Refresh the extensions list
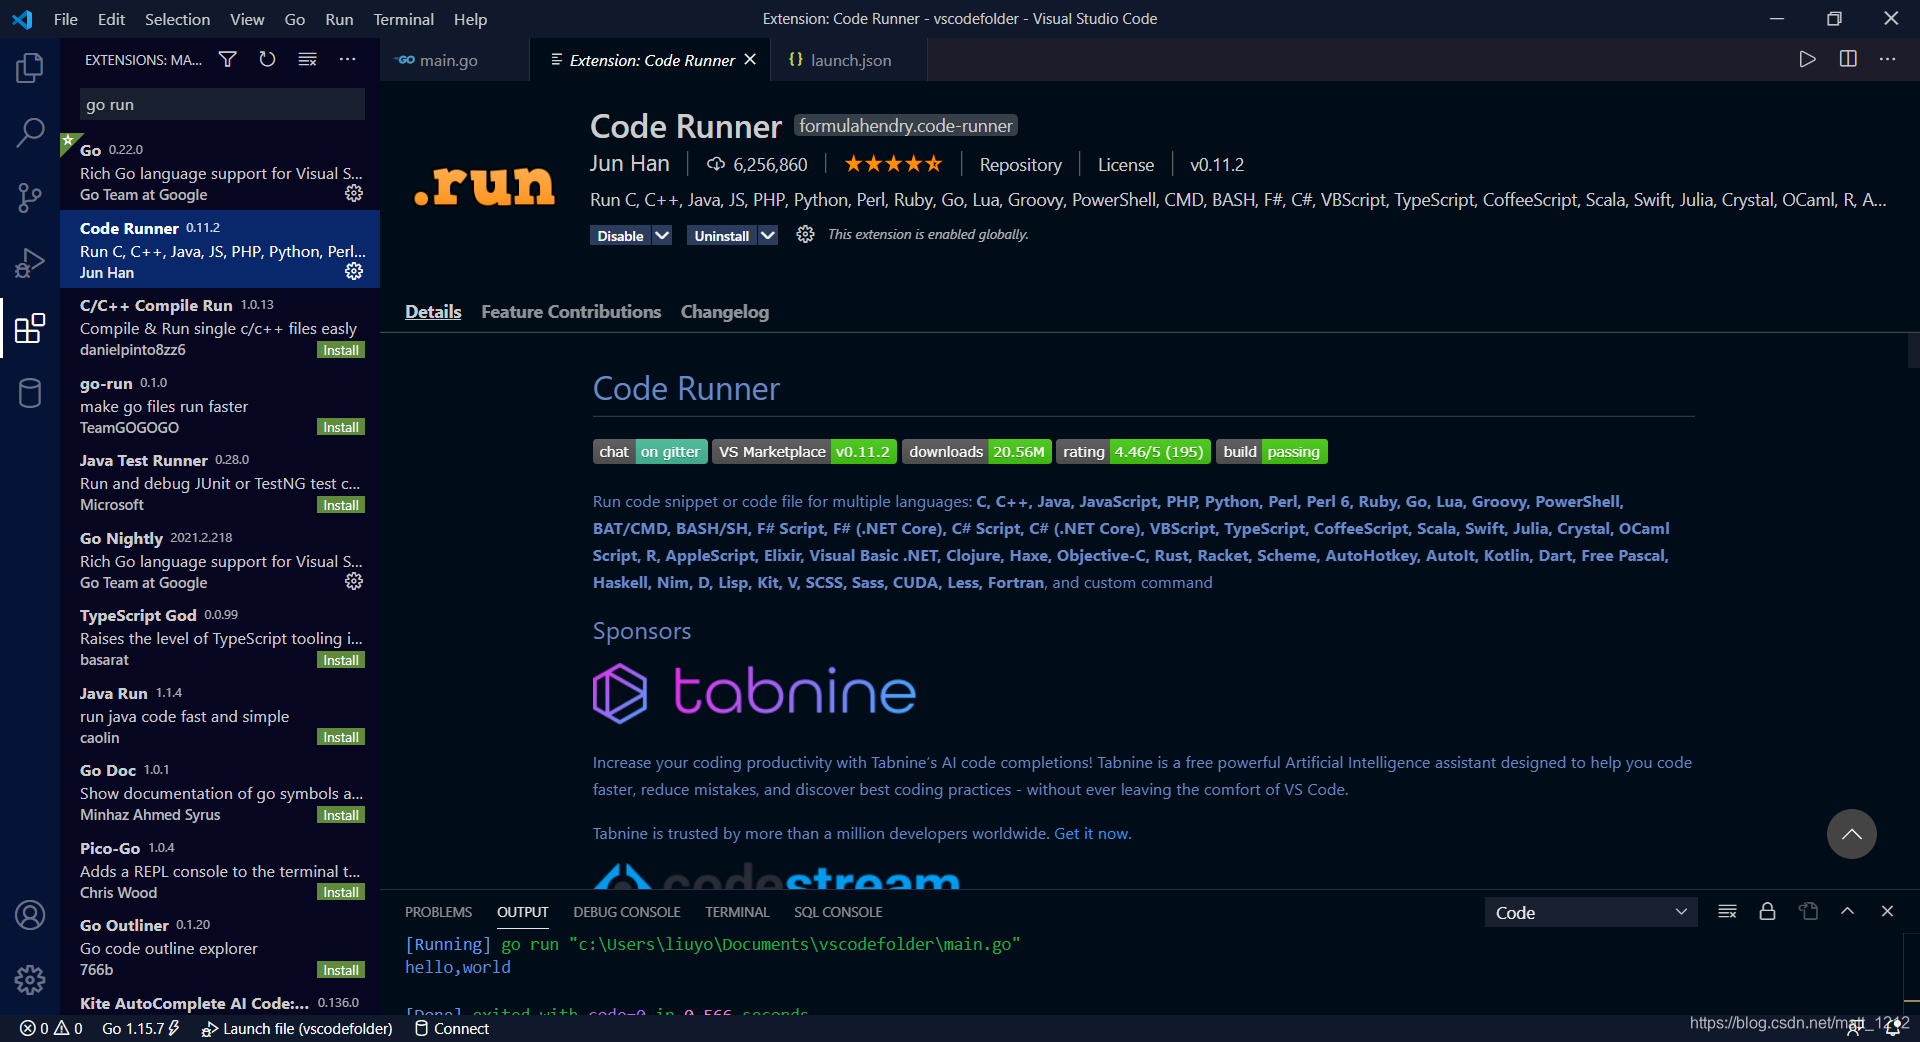The height and width of the screenshot is (1042, 1920). coord(267,60)
